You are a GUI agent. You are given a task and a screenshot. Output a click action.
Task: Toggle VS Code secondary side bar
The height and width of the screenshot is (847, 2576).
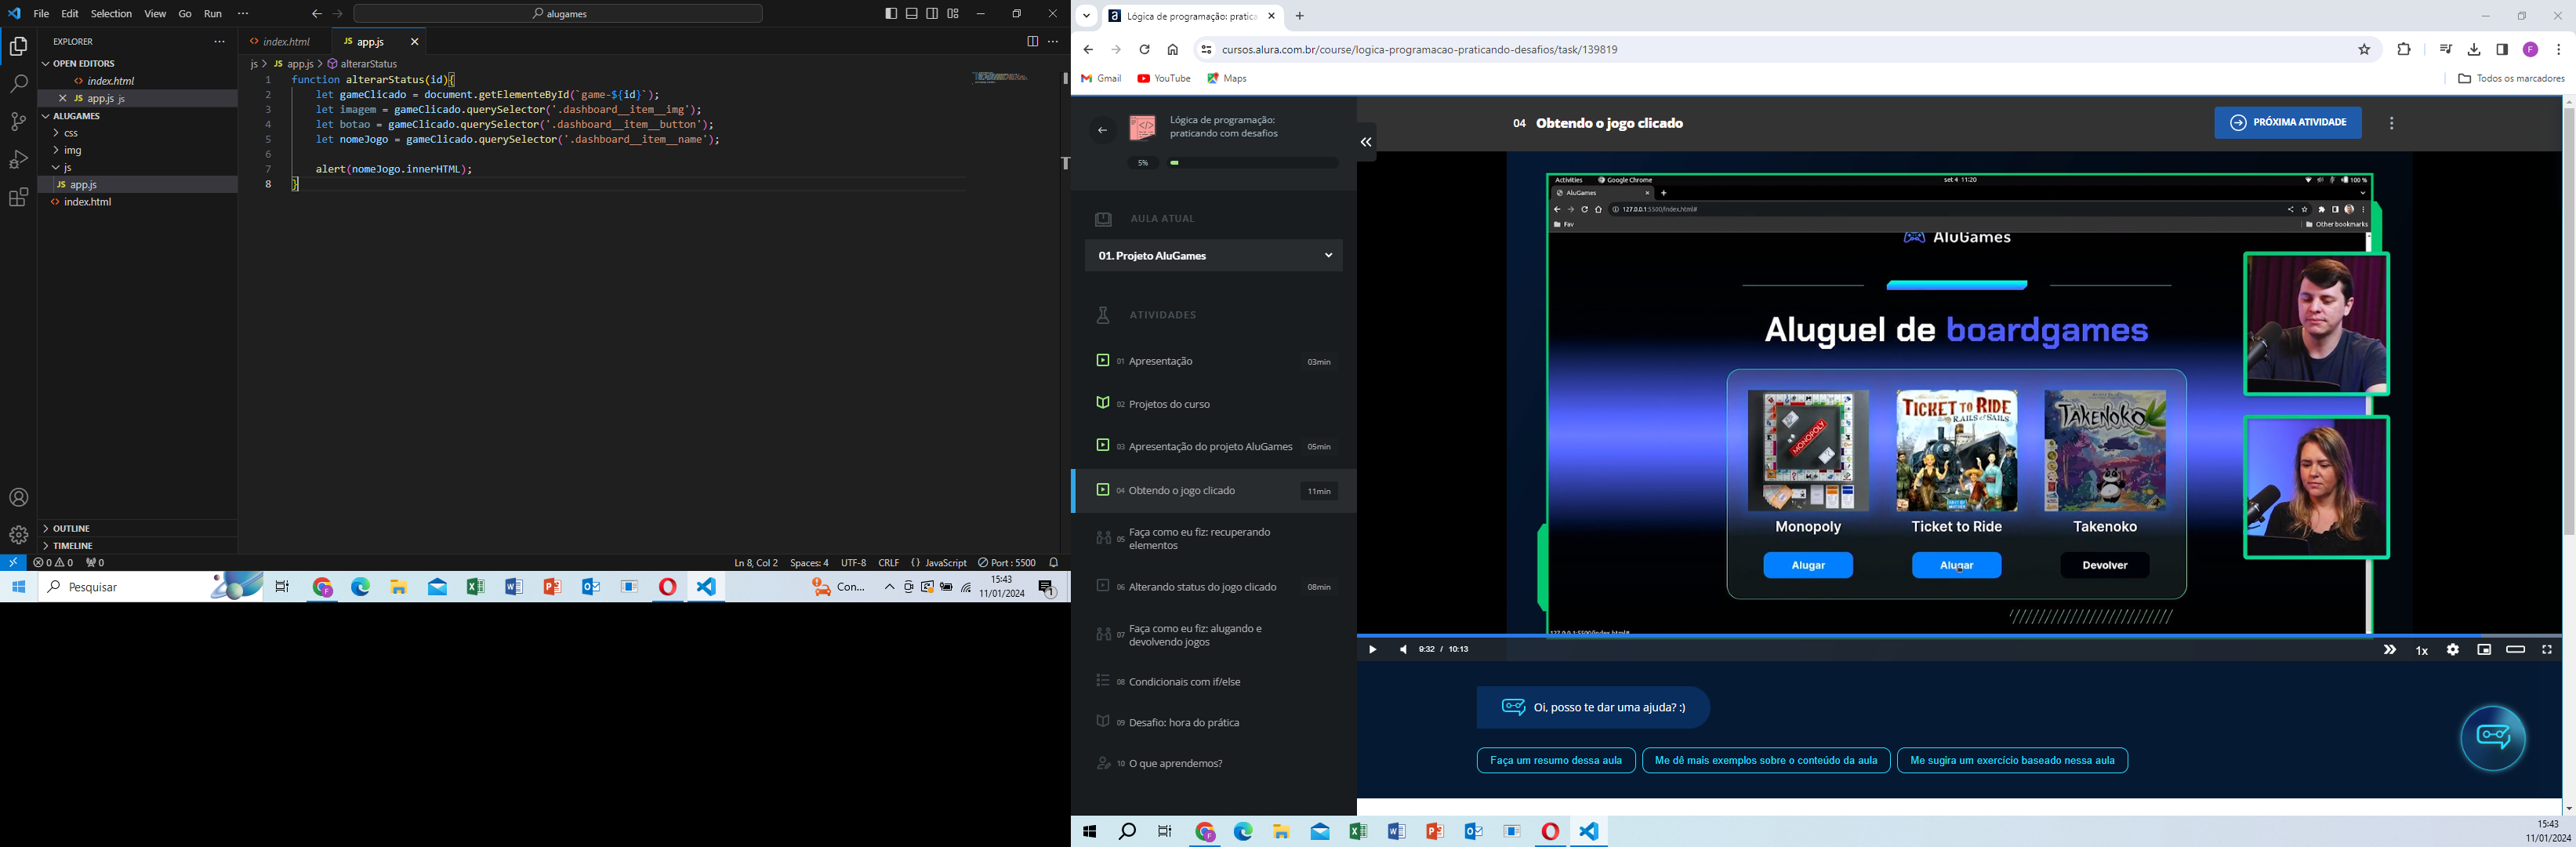tap(933, 14)
